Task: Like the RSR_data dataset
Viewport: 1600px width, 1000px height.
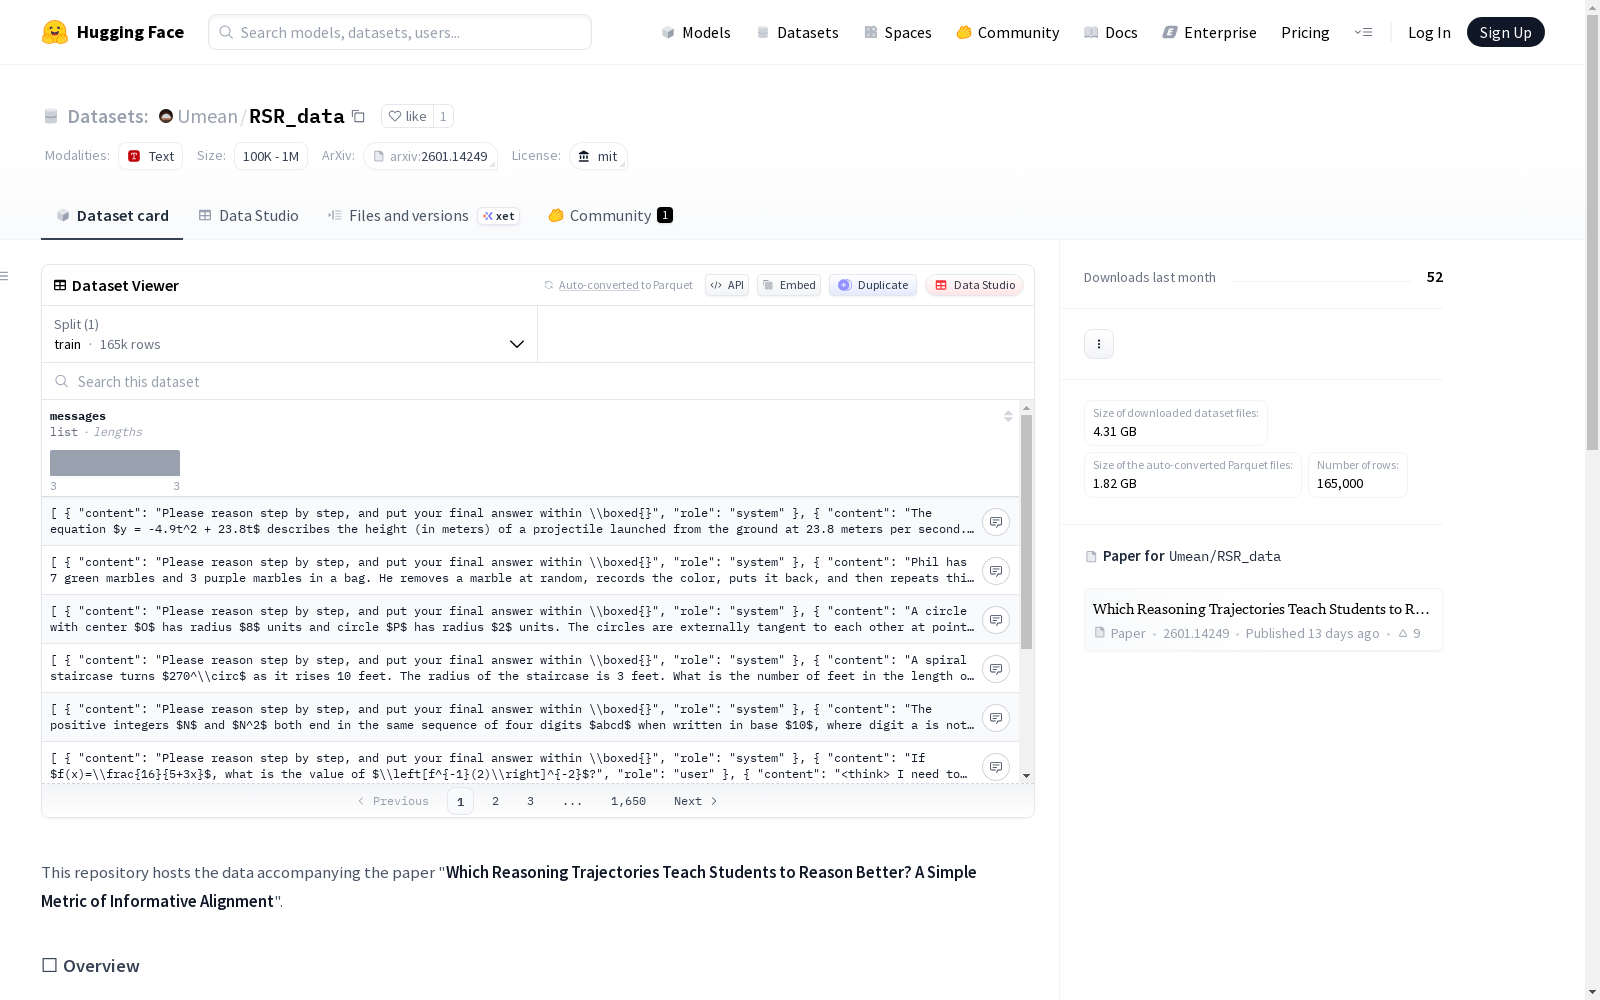Action: pyautogui.click(x=408, y=116)
